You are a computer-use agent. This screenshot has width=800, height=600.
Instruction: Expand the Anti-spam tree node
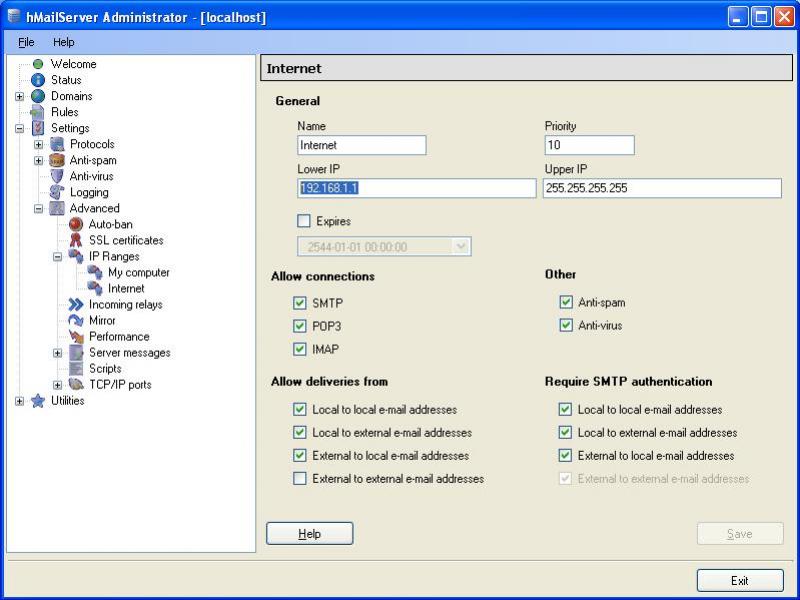tap(39, 161)
